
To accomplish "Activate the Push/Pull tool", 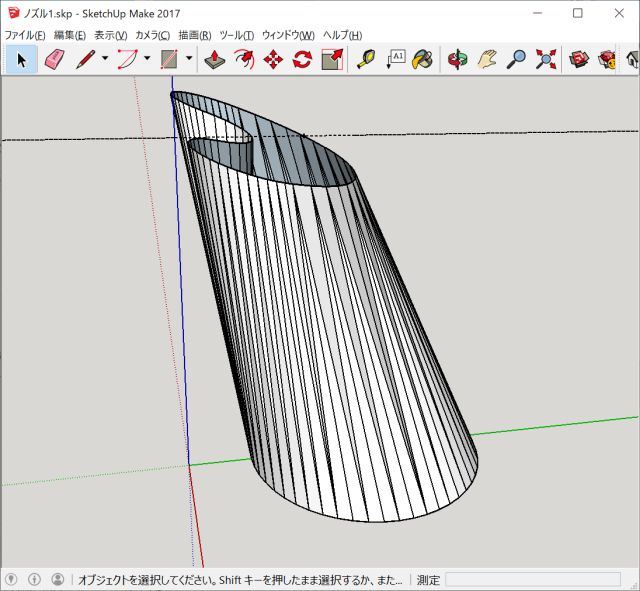I will (x=214, y=59).
